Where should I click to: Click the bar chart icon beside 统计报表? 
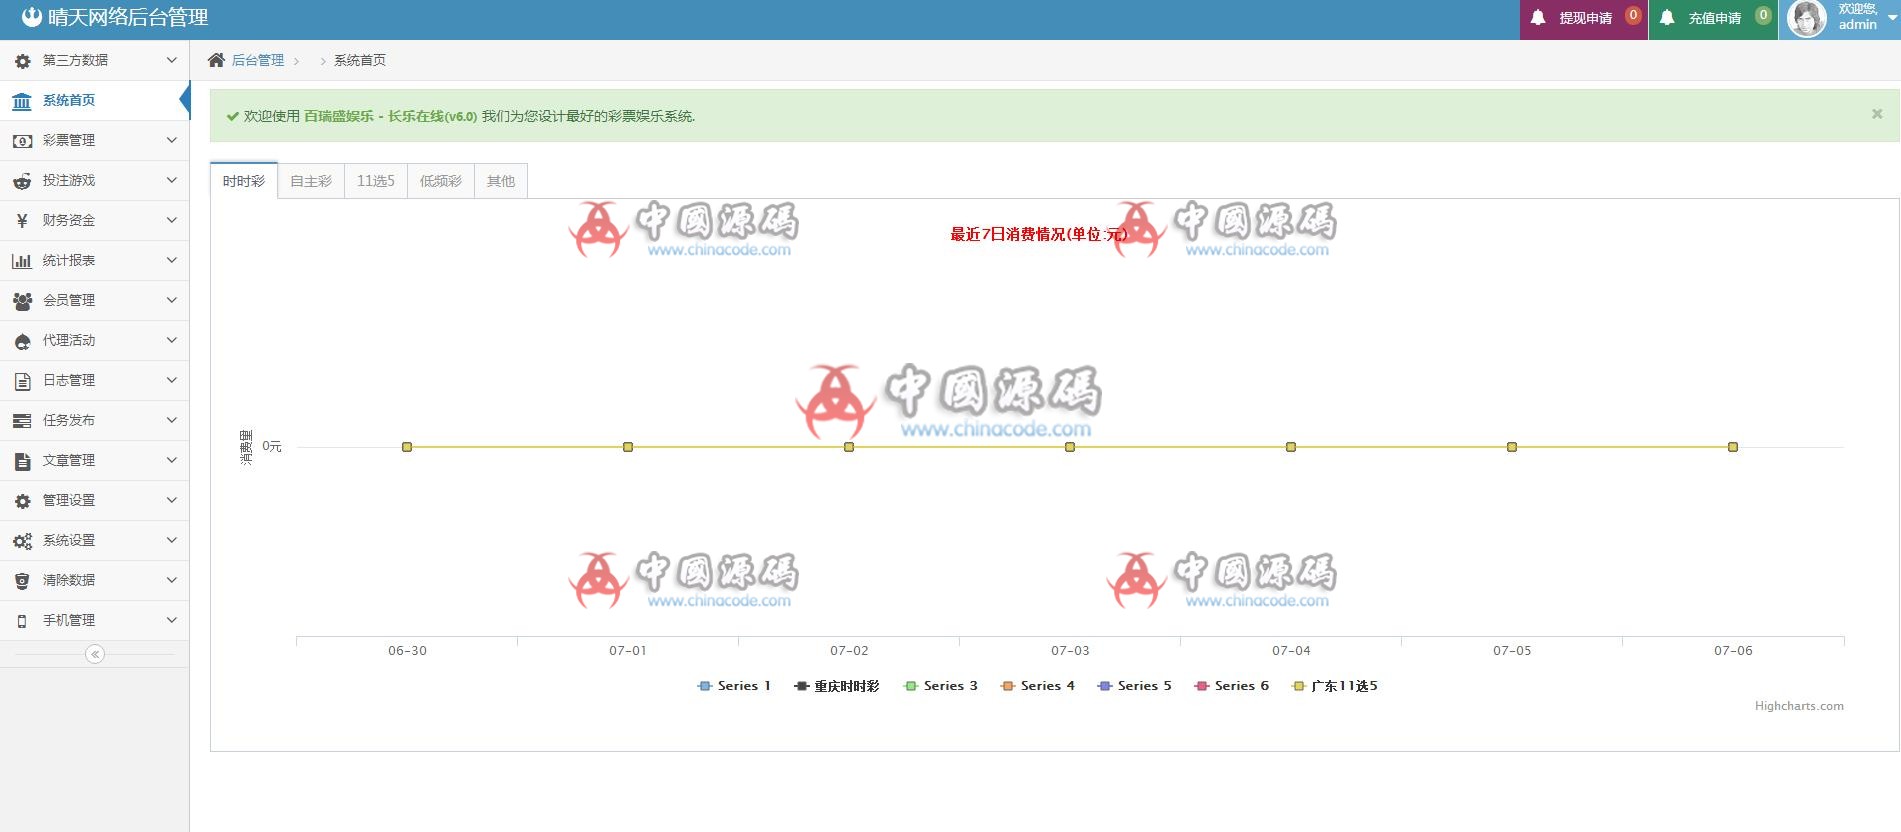coord(22,261)
